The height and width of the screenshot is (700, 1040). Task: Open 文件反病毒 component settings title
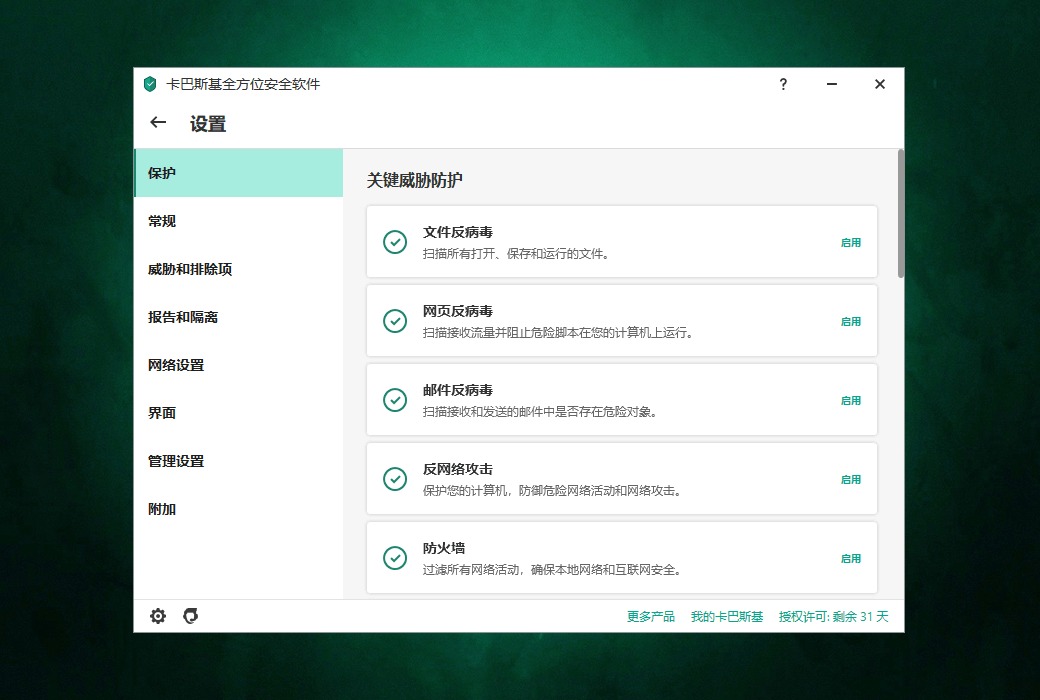tap(458, 232)
